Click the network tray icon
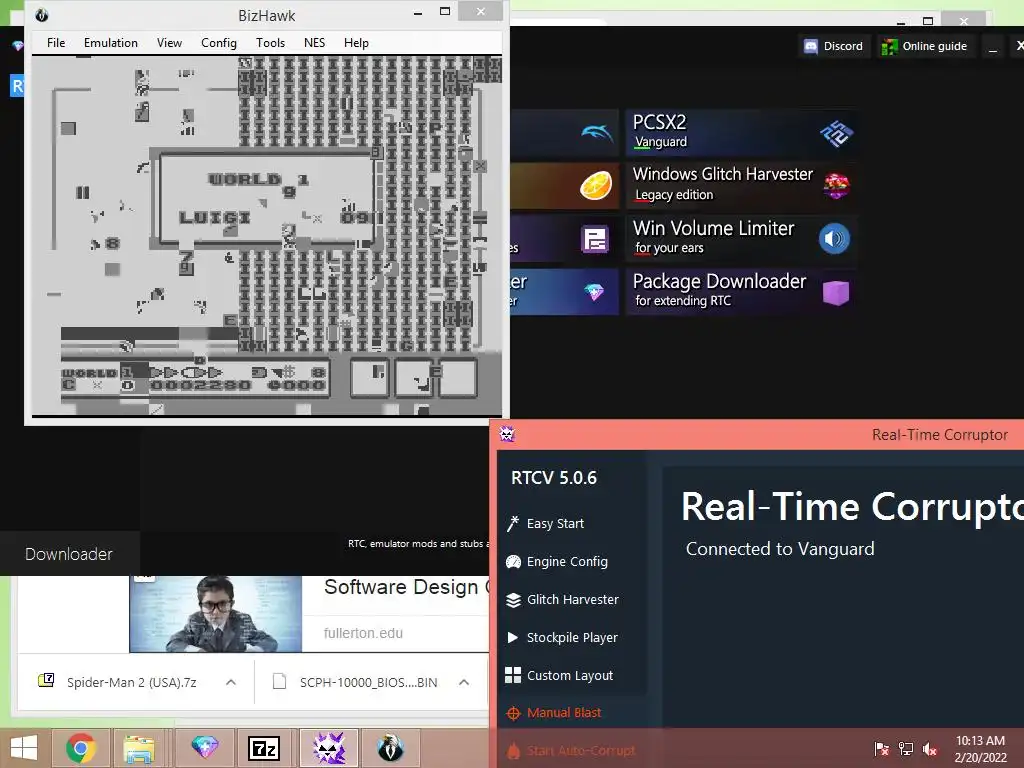 [906, 749]
